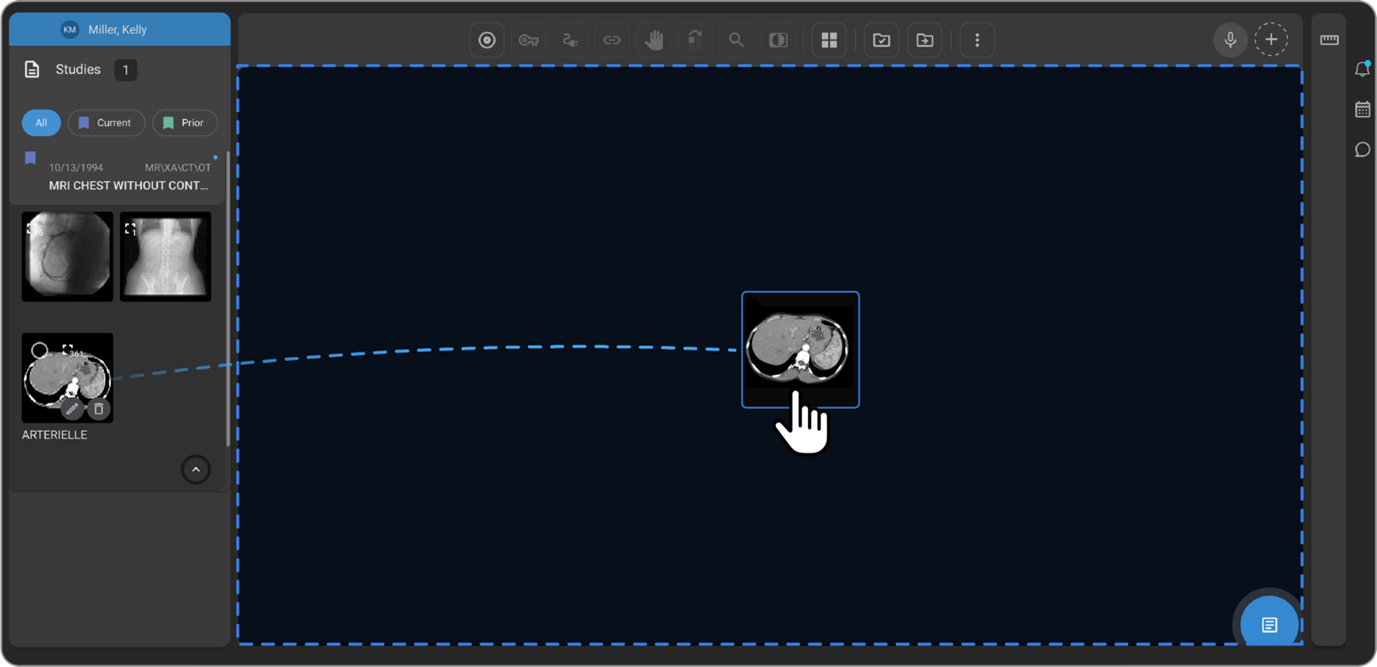
Task: Click the link chain icon
Action: tap(611, 40)
